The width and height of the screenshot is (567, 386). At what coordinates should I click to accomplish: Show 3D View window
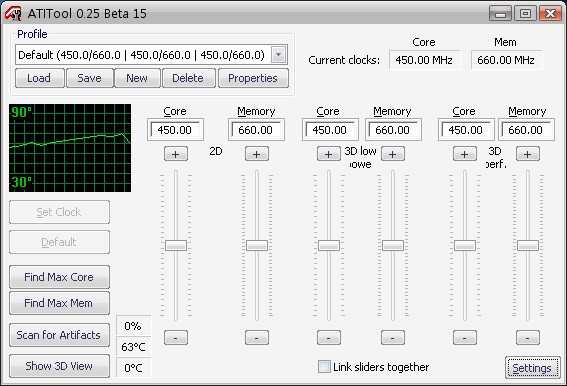click(x=59, y=366)
